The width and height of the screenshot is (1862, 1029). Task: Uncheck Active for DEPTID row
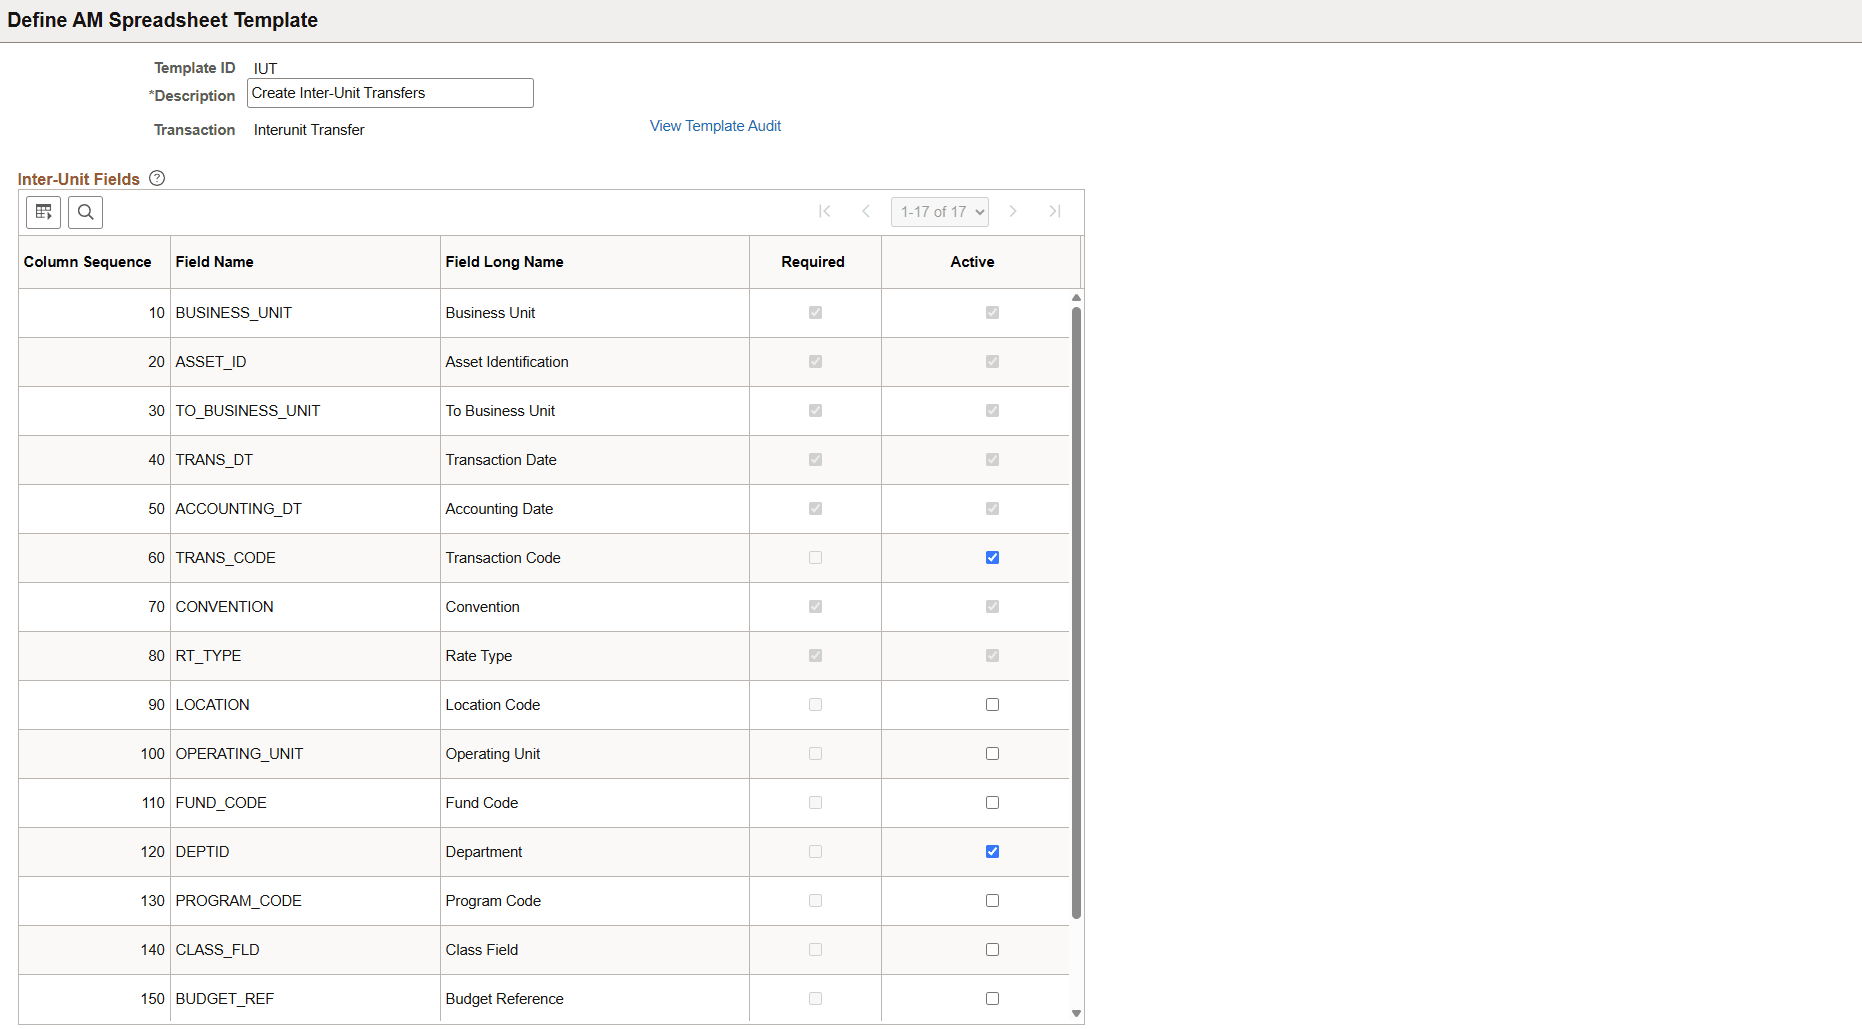point(991,851)
